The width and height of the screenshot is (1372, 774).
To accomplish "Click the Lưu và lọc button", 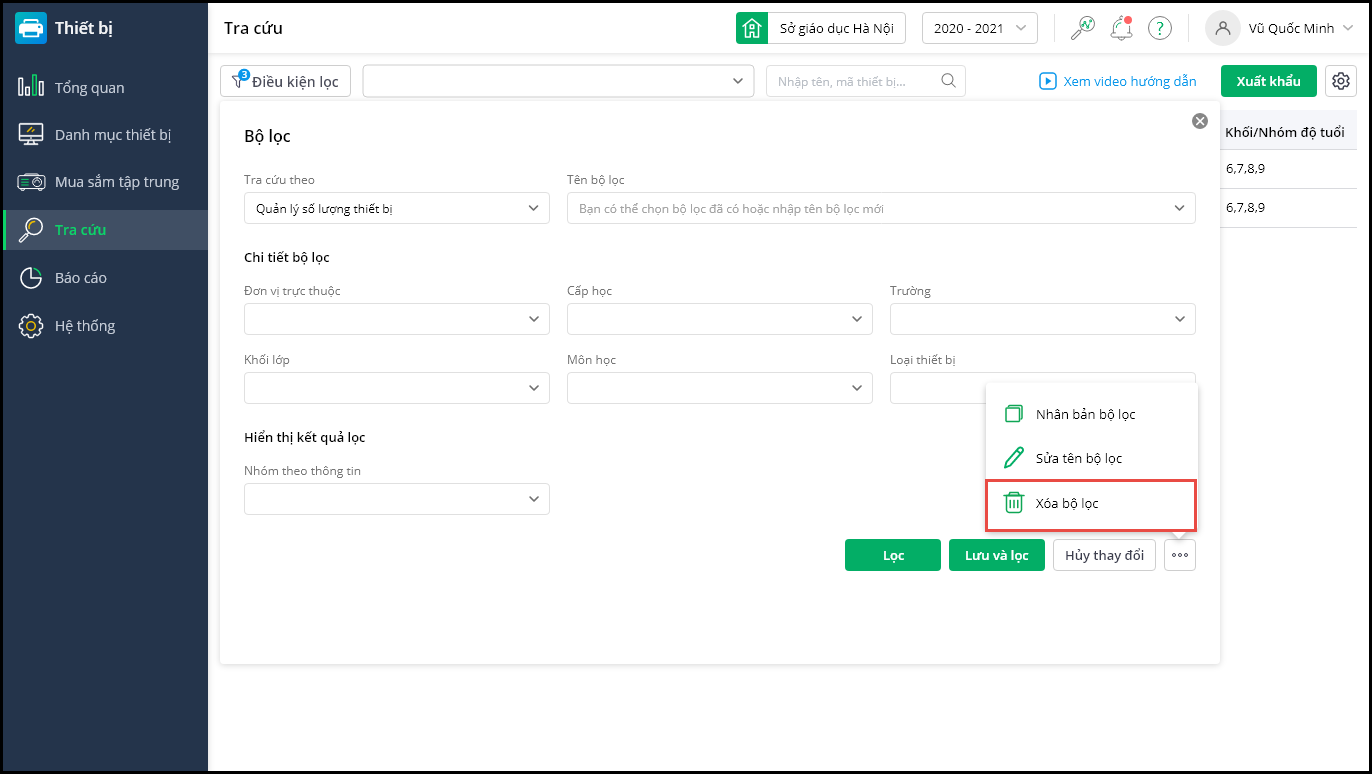I will [x=996, y=555].
